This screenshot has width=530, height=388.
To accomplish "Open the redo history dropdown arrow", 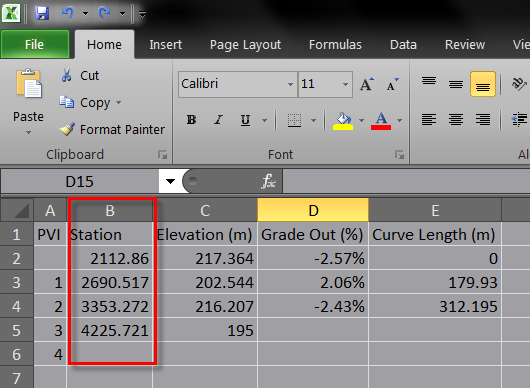I will point(122,14).
